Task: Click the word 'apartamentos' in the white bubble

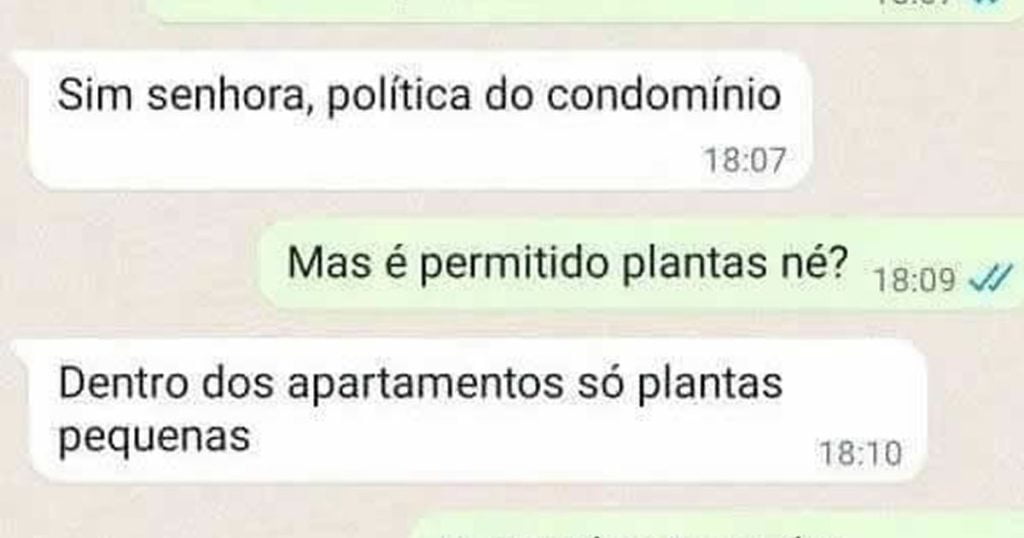Action: [x=424, y=384]
